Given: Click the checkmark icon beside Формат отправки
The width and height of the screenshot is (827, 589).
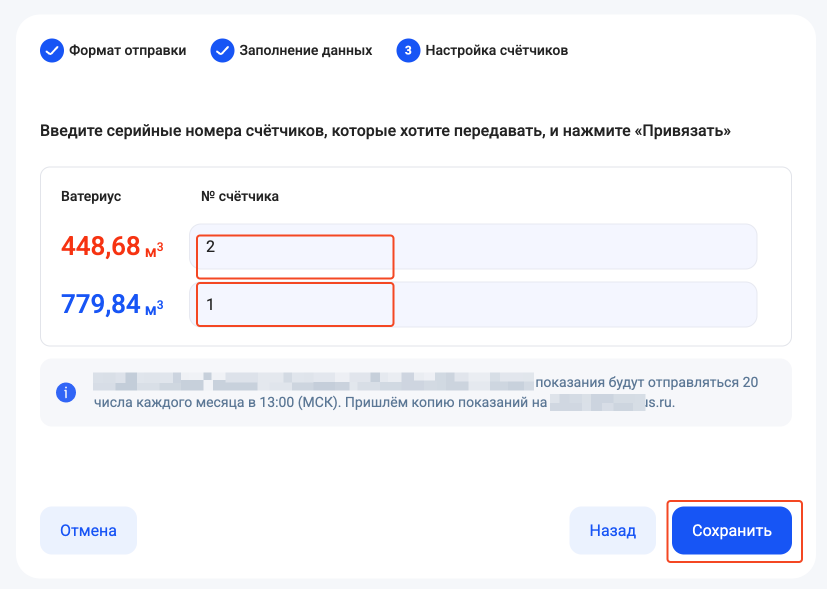Looking at the screenshot, I should pos(52,50).
